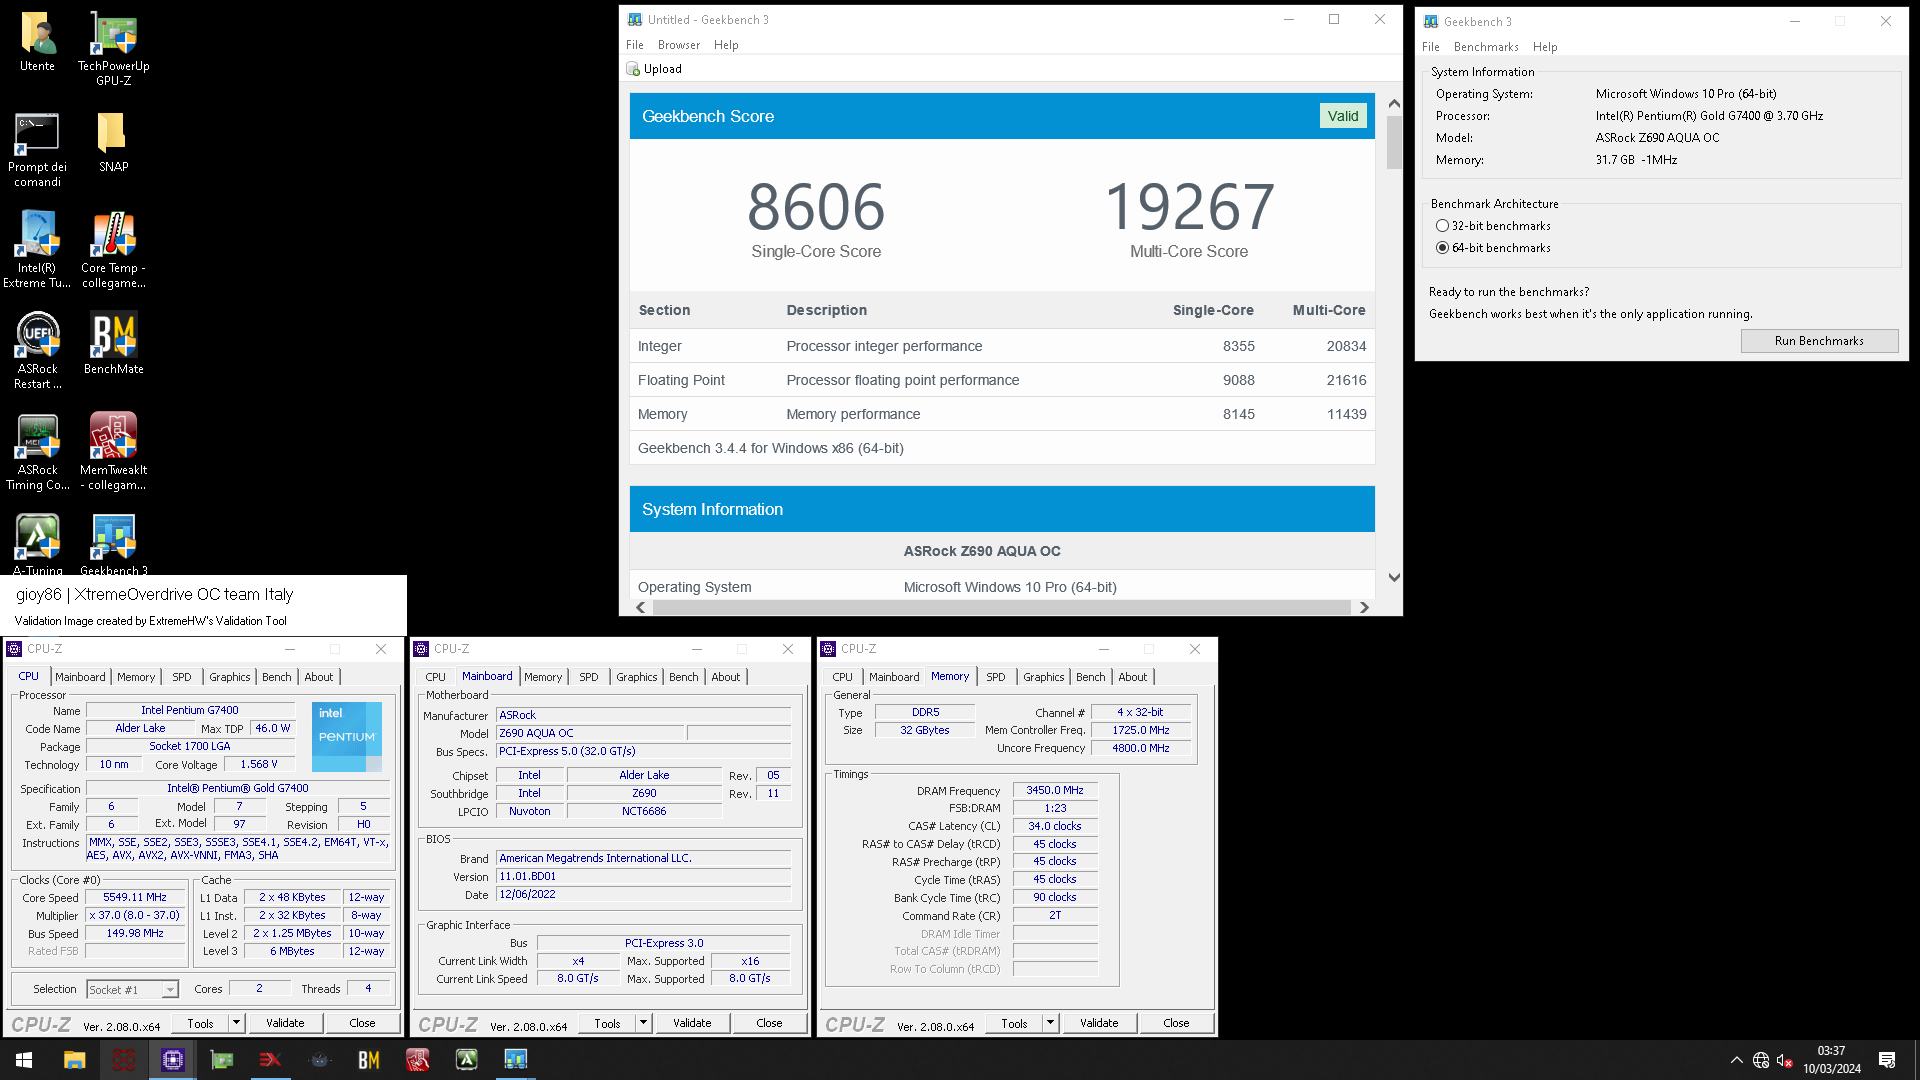The image size is (1920, 1080).
Task: Open the SNAP folder on desktop
Action: coord(113,143)
